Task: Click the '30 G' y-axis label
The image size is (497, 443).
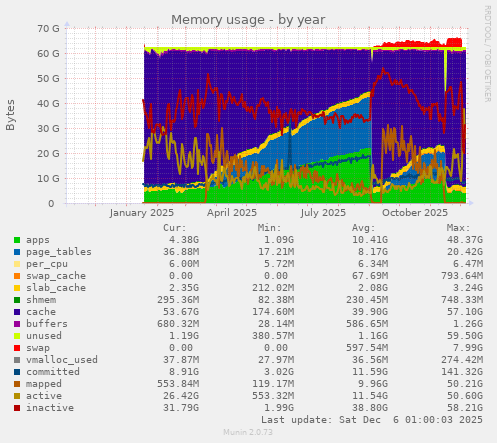Action: pos(49,129)
